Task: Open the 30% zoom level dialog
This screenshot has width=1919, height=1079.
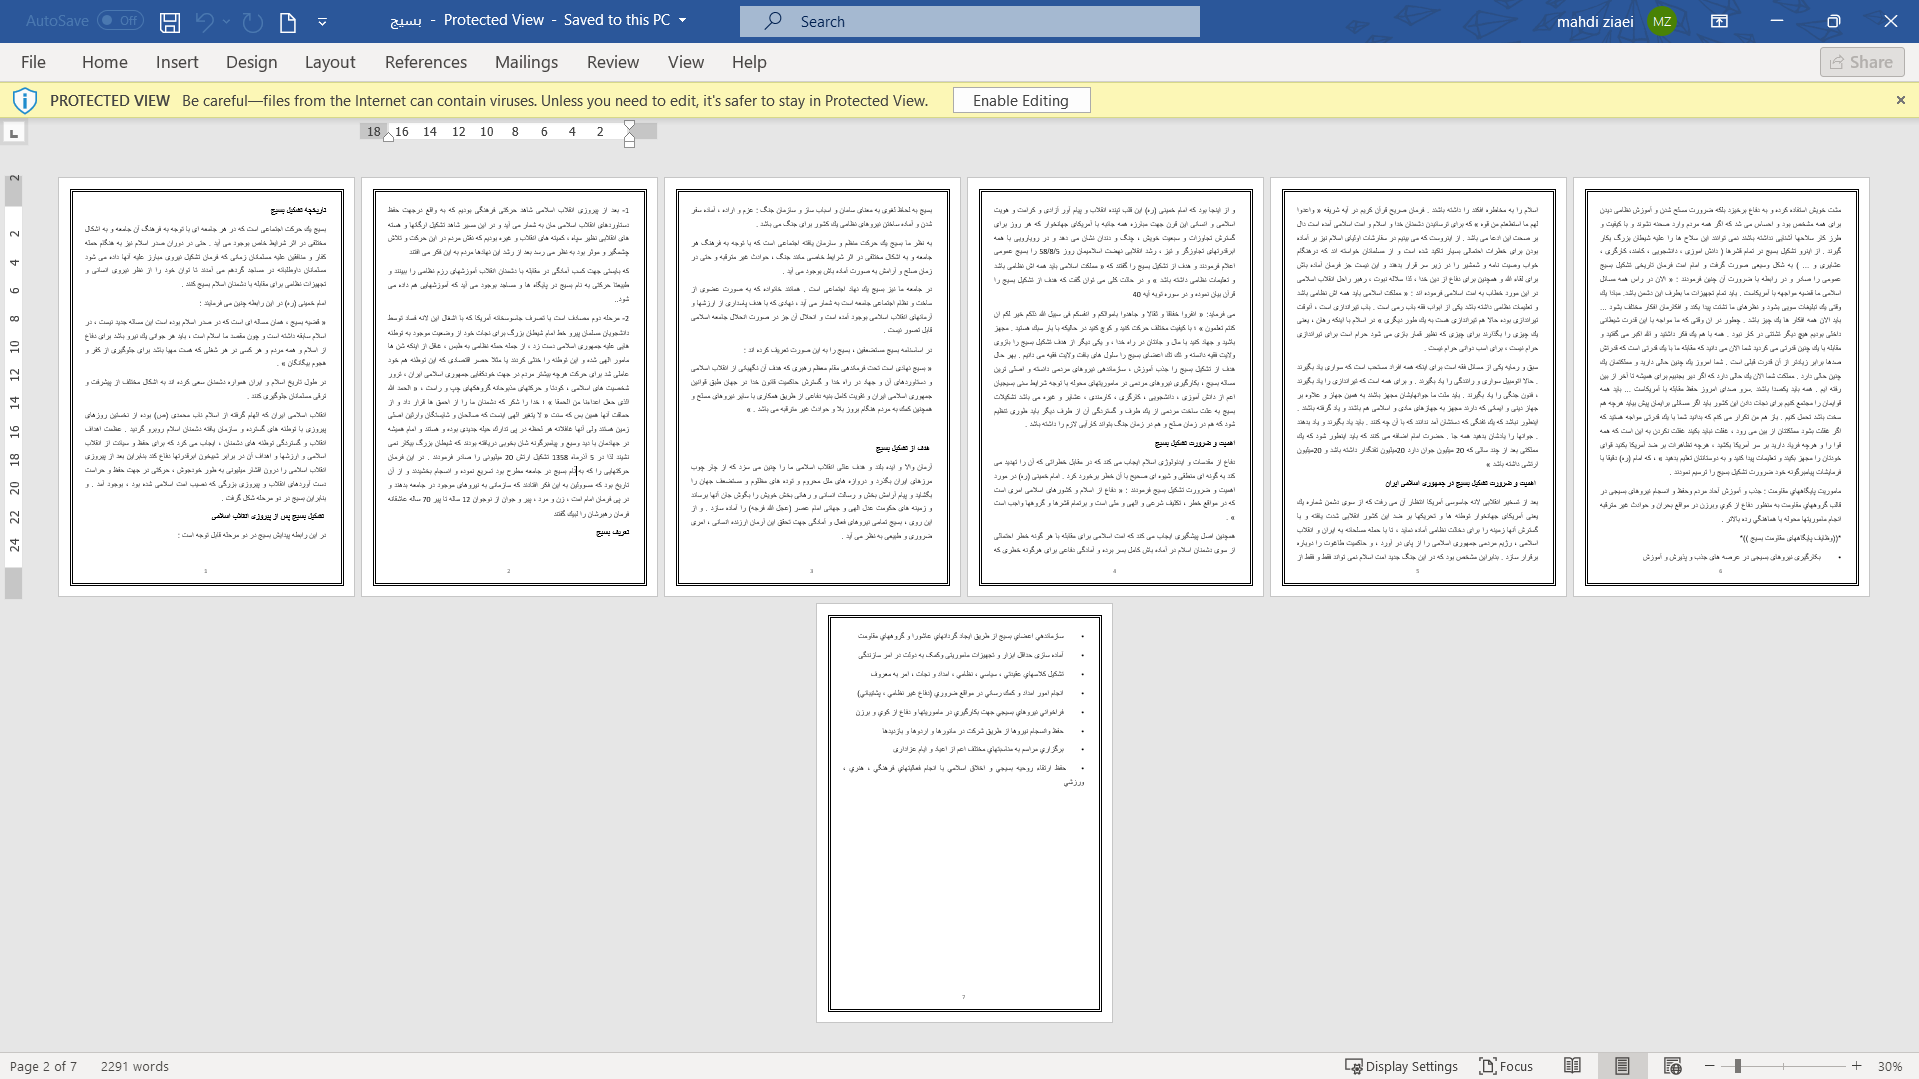Action: [x=1889, y=1066]
